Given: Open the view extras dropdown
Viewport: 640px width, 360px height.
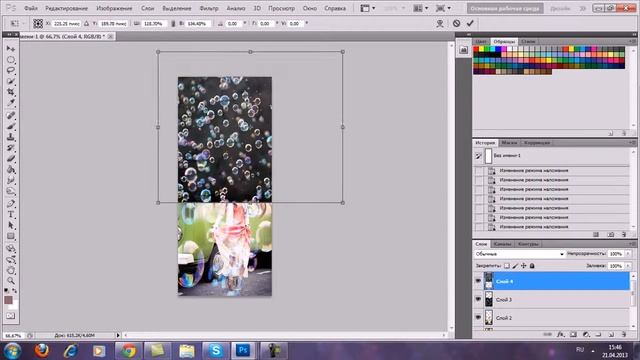Looking at the screenshot, I should 367,8.
